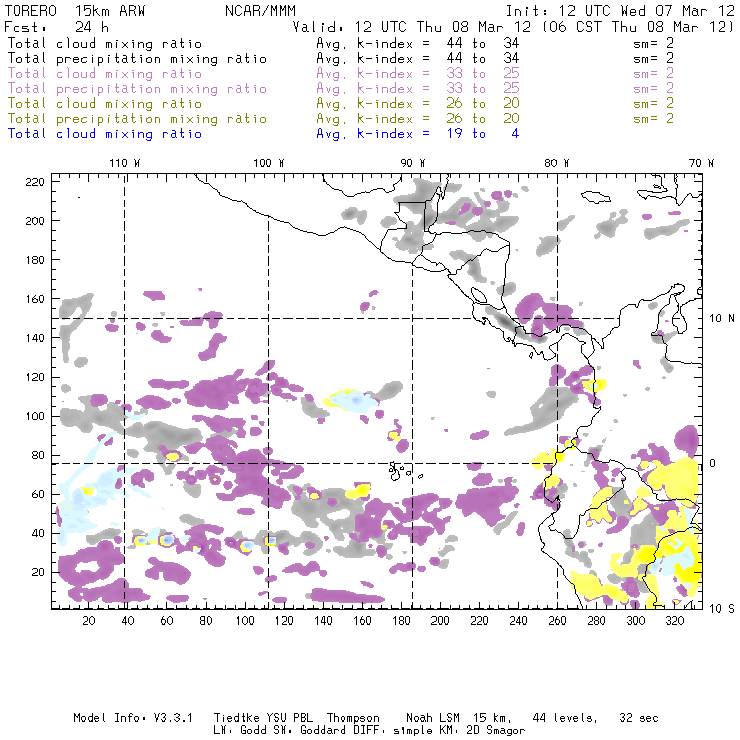Click purple 'Total cloud mixing ratio' legend entry

coord(105,74)
